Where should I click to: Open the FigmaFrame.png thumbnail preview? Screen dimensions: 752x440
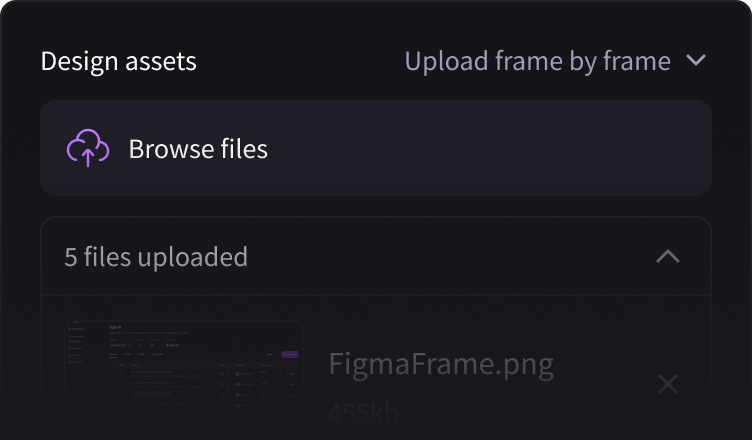pyautogui.click(x=184, y=366)
